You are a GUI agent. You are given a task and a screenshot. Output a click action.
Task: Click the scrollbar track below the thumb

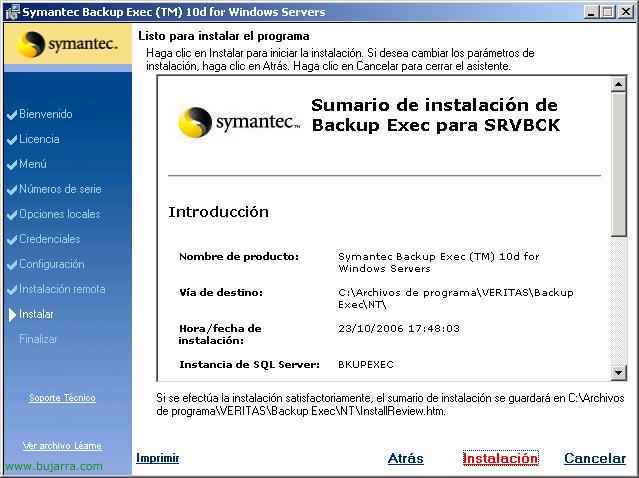[x=618, y=300]
